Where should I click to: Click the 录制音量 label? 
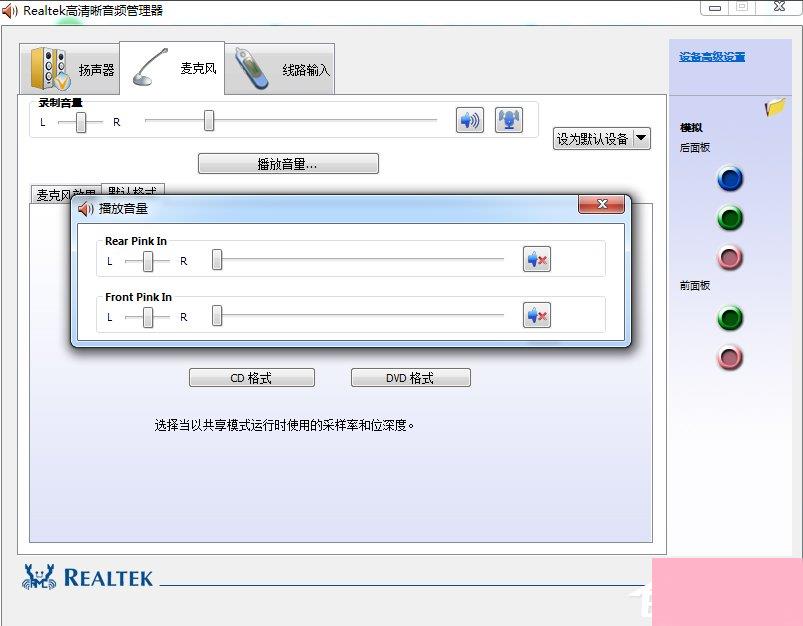pos(60,102)
